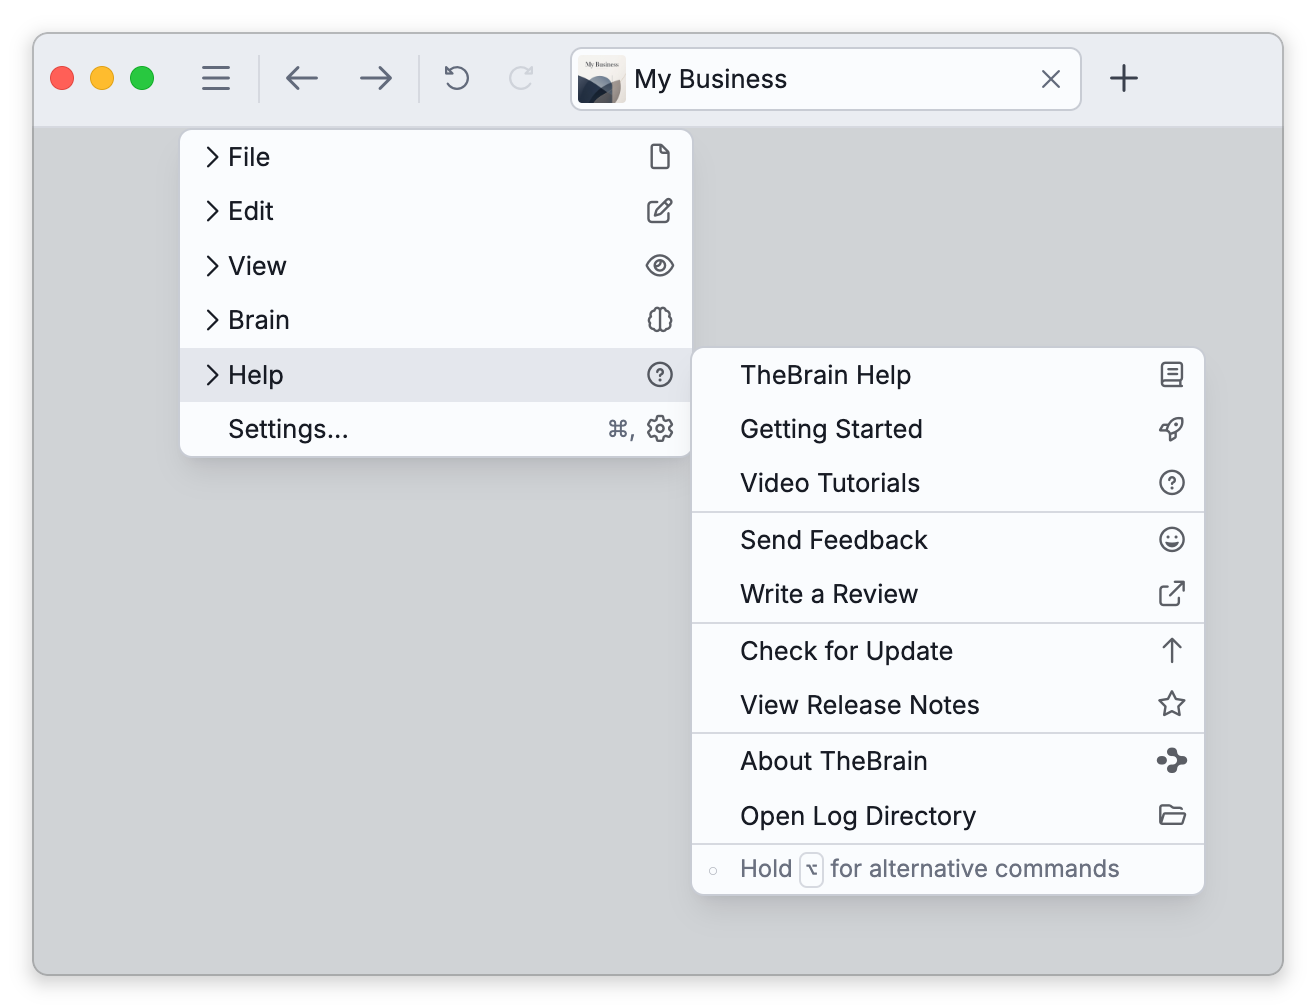Expand the File menu chevron
This screenshot has width=1316, height=1008.
[212, 157]
